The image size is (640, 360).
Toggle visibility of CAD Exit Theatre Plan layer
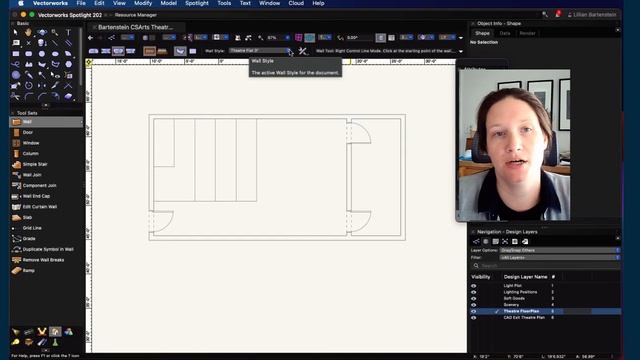[473, 317]
